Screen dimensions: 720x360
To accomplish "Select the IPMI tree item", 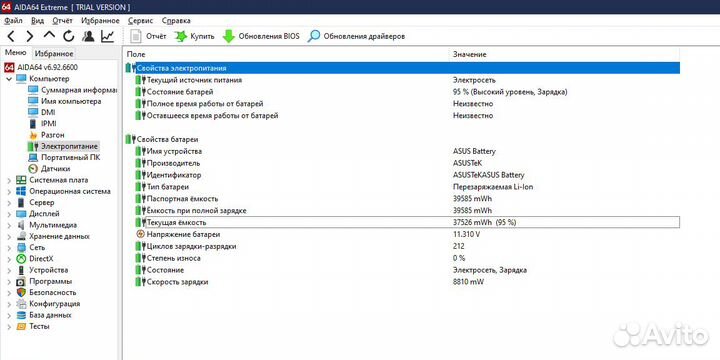I will click(49, 124).
